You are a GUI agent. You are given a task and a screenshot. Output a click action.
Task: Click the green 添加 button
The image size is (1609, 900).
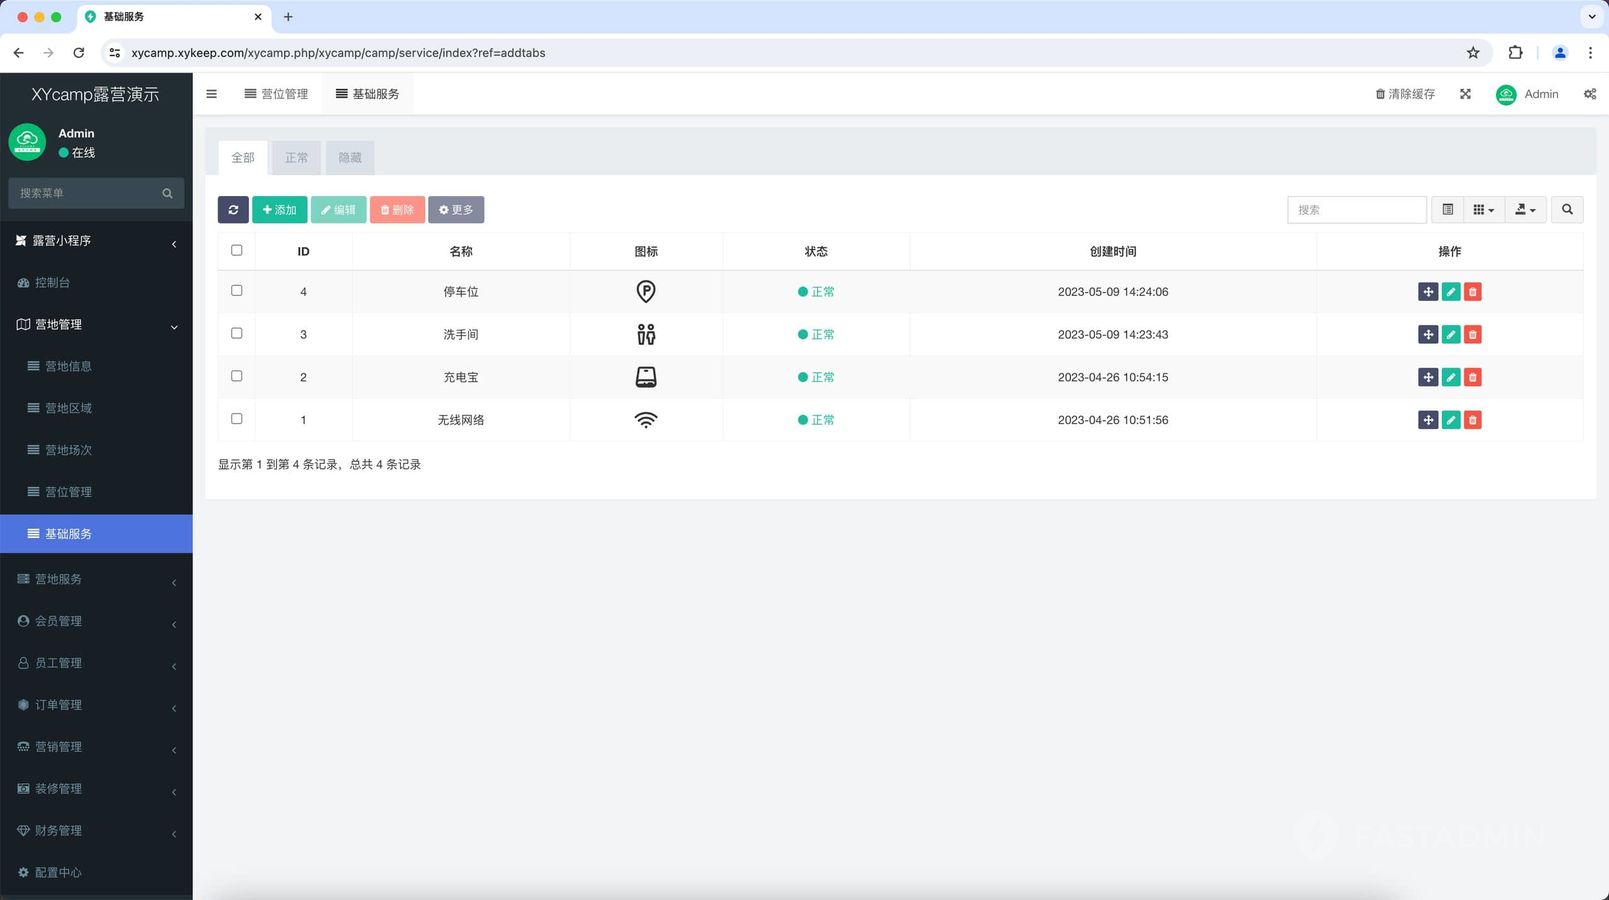click(x=280, y=210)
